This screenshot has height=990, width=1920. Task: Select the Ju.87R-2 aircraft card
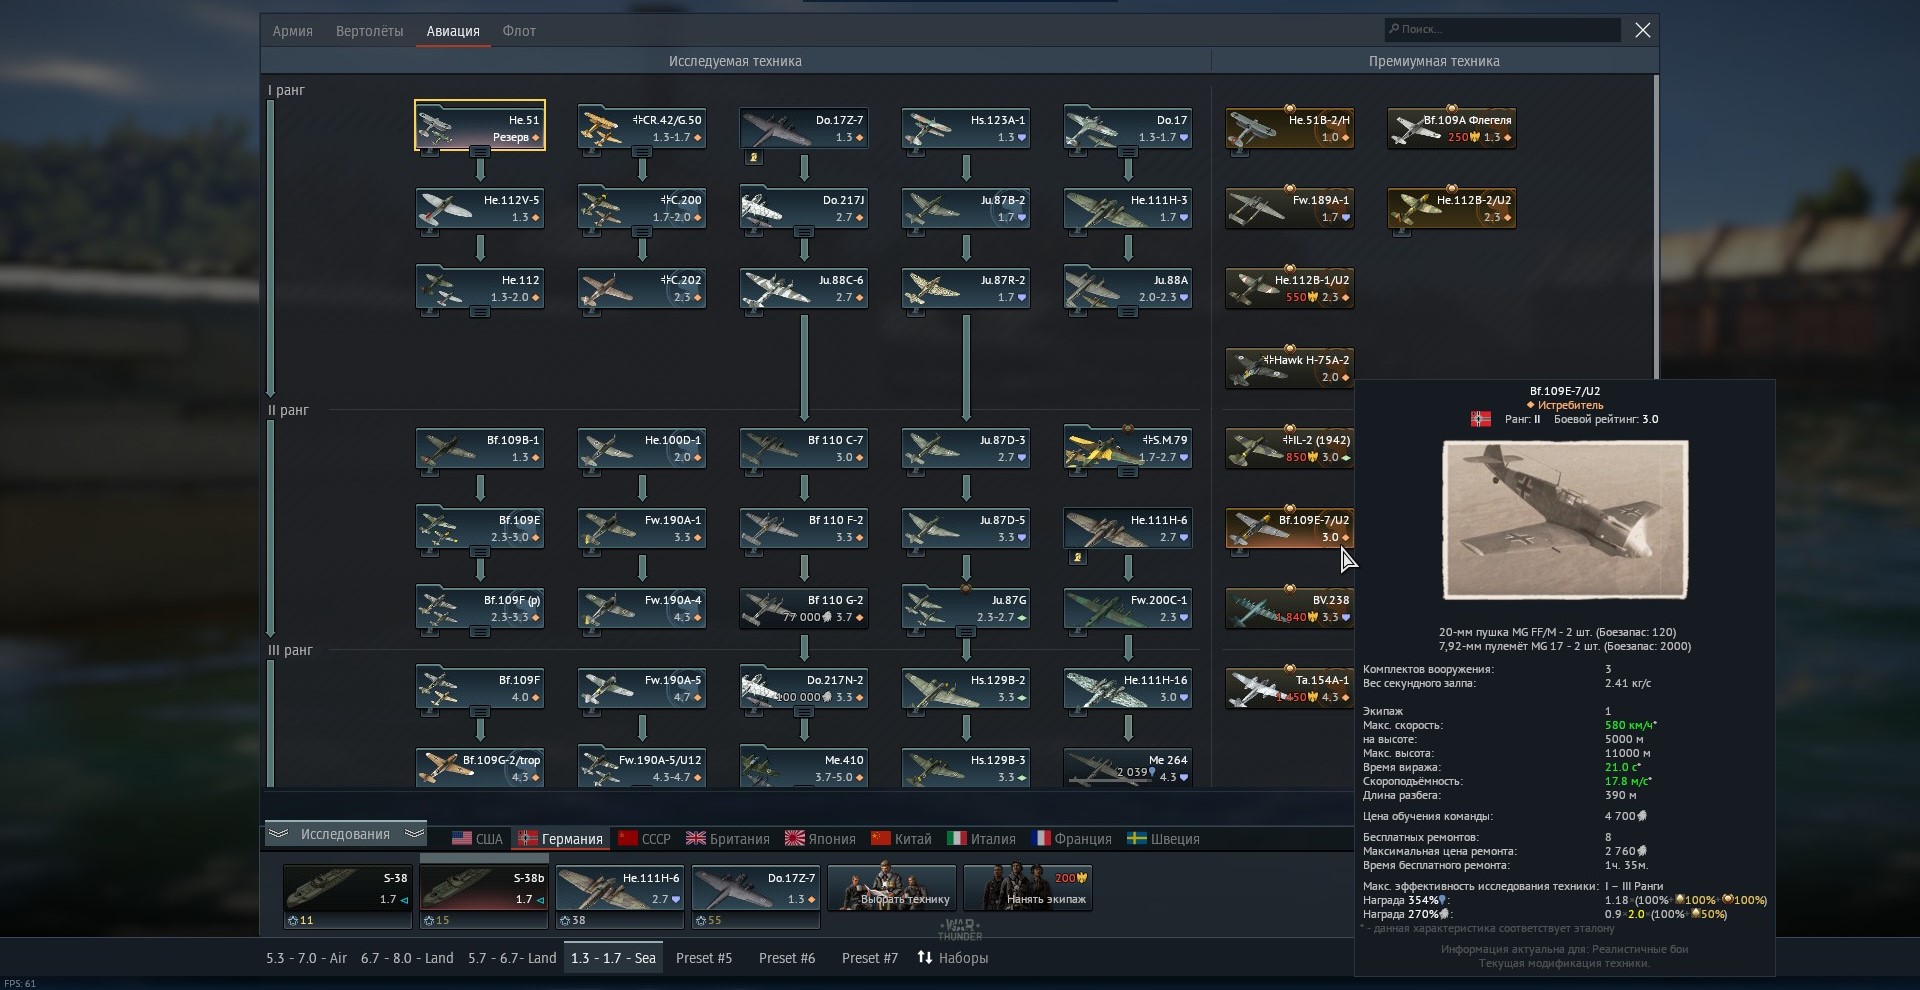point(966,287)
